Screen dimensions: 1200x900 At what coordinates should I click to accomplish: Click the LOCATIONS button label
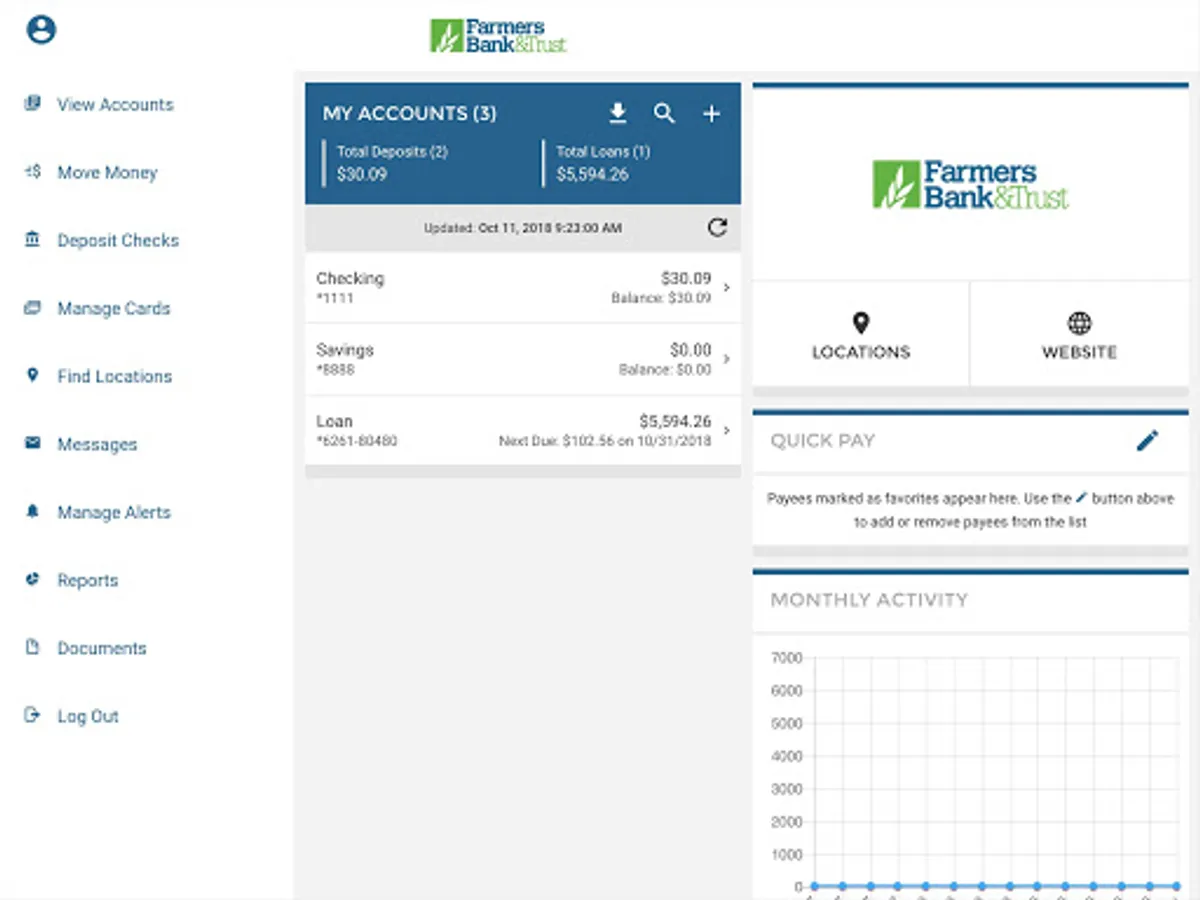[x=861, y=352]
